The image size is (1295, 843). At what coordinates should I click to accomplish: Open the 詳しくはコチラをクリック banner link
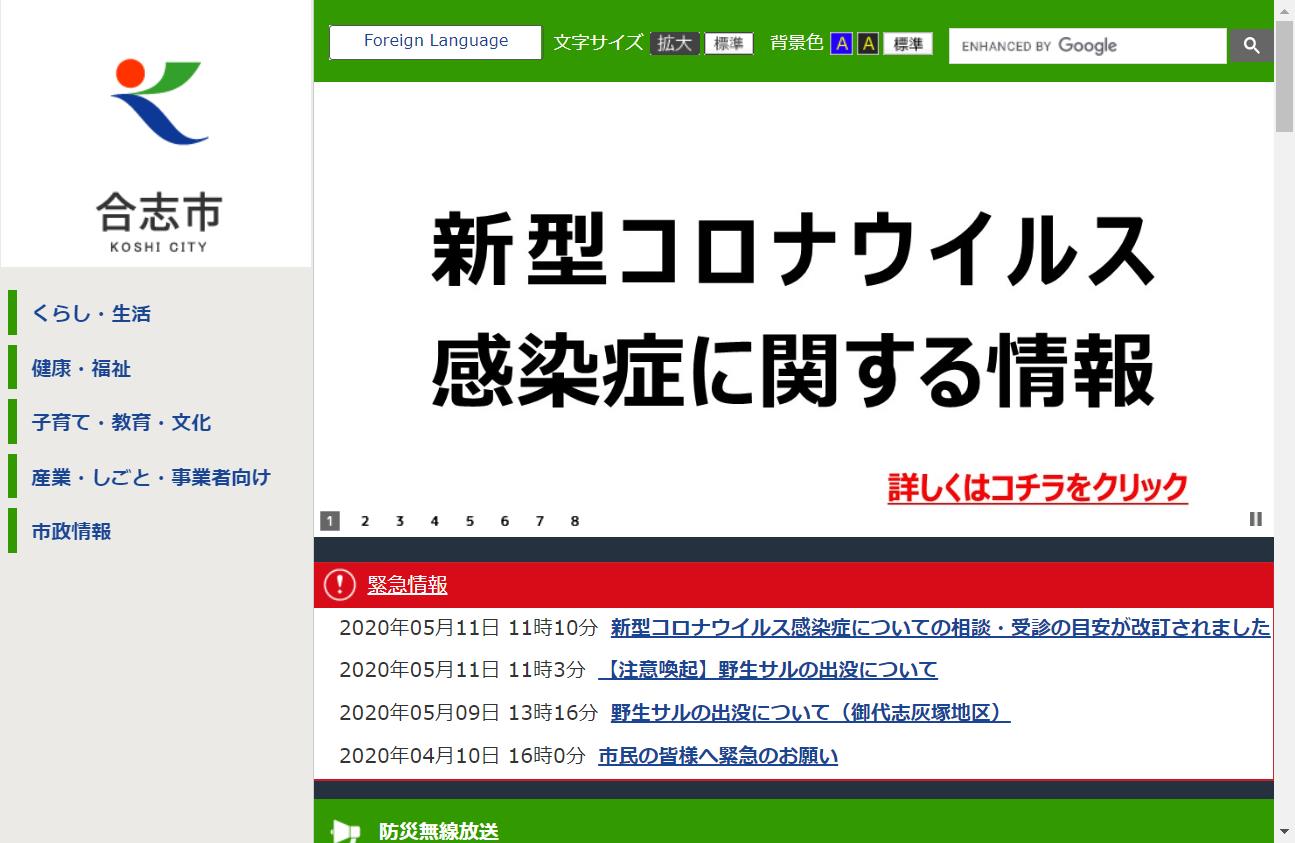[1037, 488]
